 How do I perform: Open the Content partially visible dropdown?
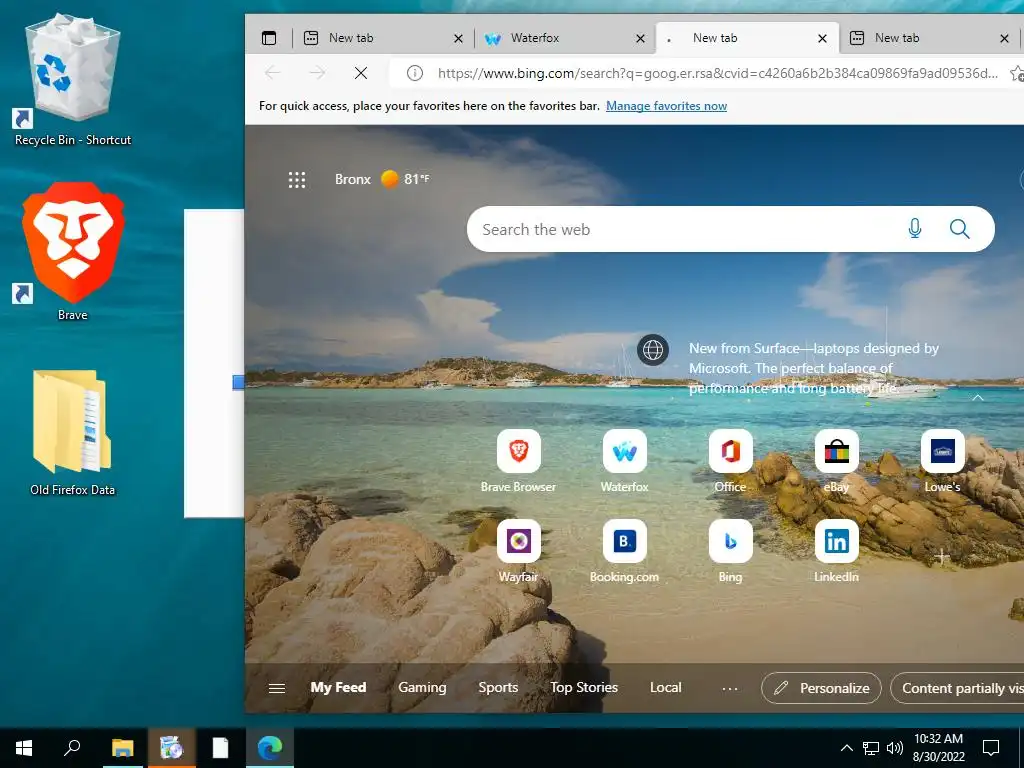957,688
